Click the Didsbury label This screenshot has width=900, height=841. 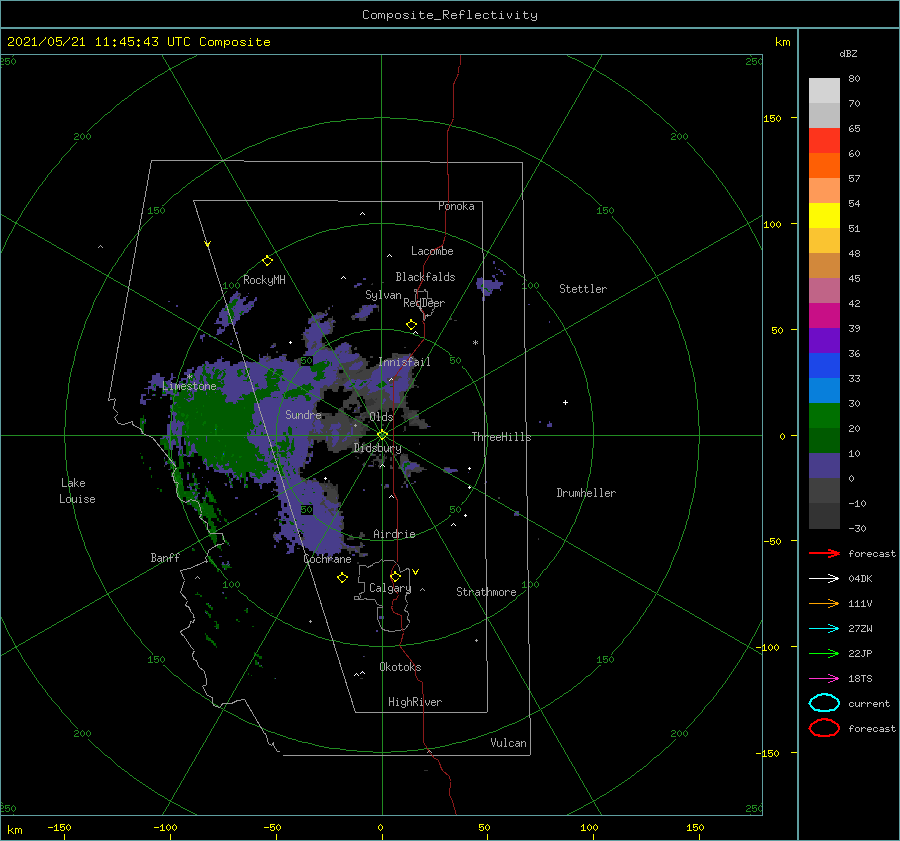point(378,448)
